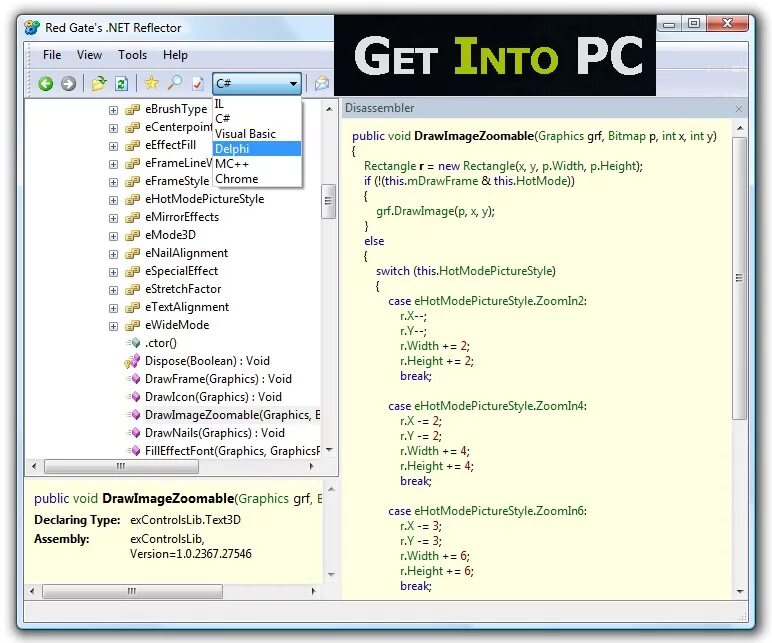
Task: Choose IL from the language list
Action: click(257, 104)
